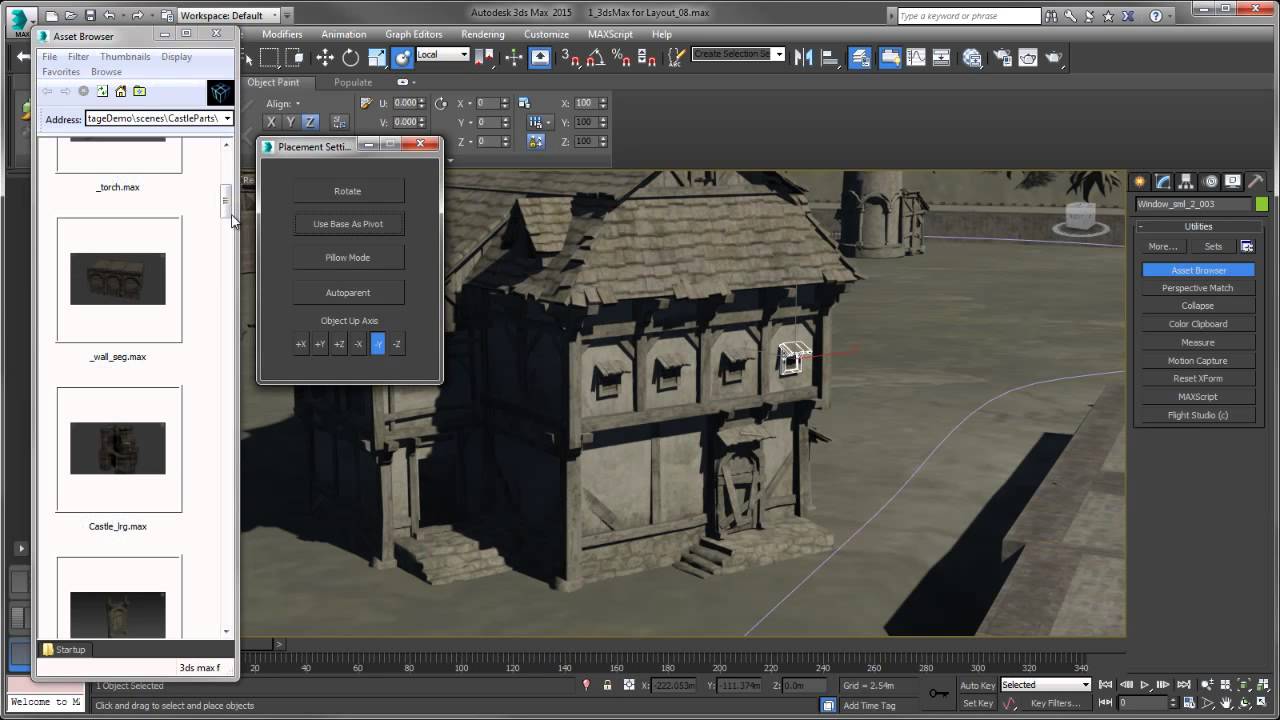Select the Castle_lrg.max thumbnail

pos(118,448)
